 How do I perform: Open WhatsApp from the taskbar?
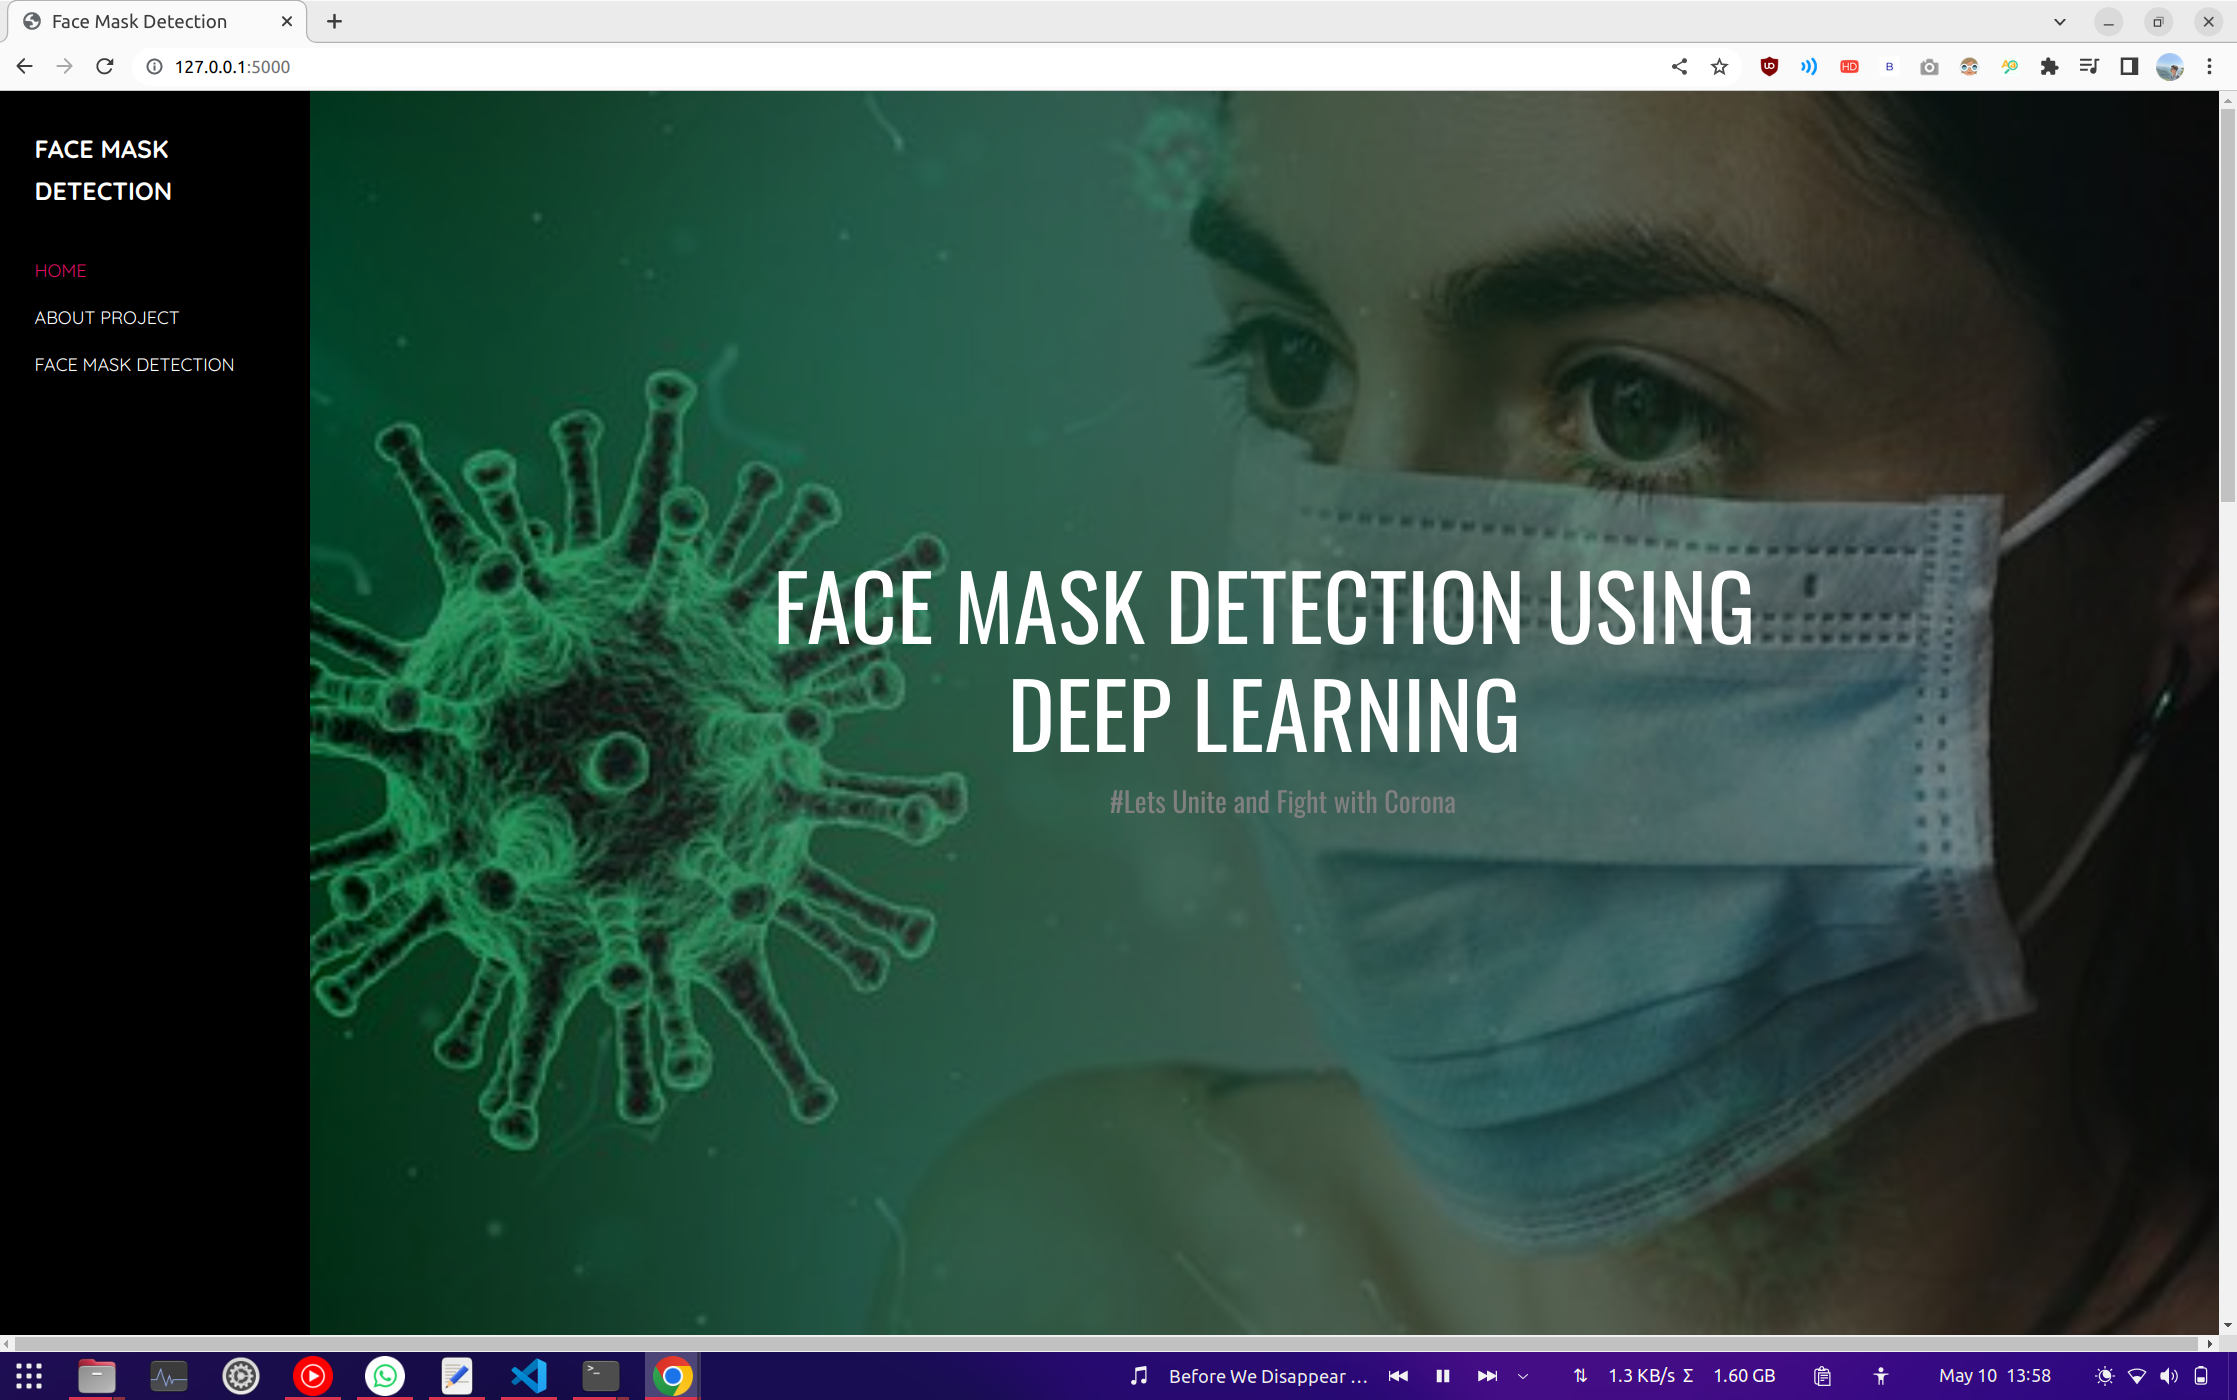point(385,1375)
